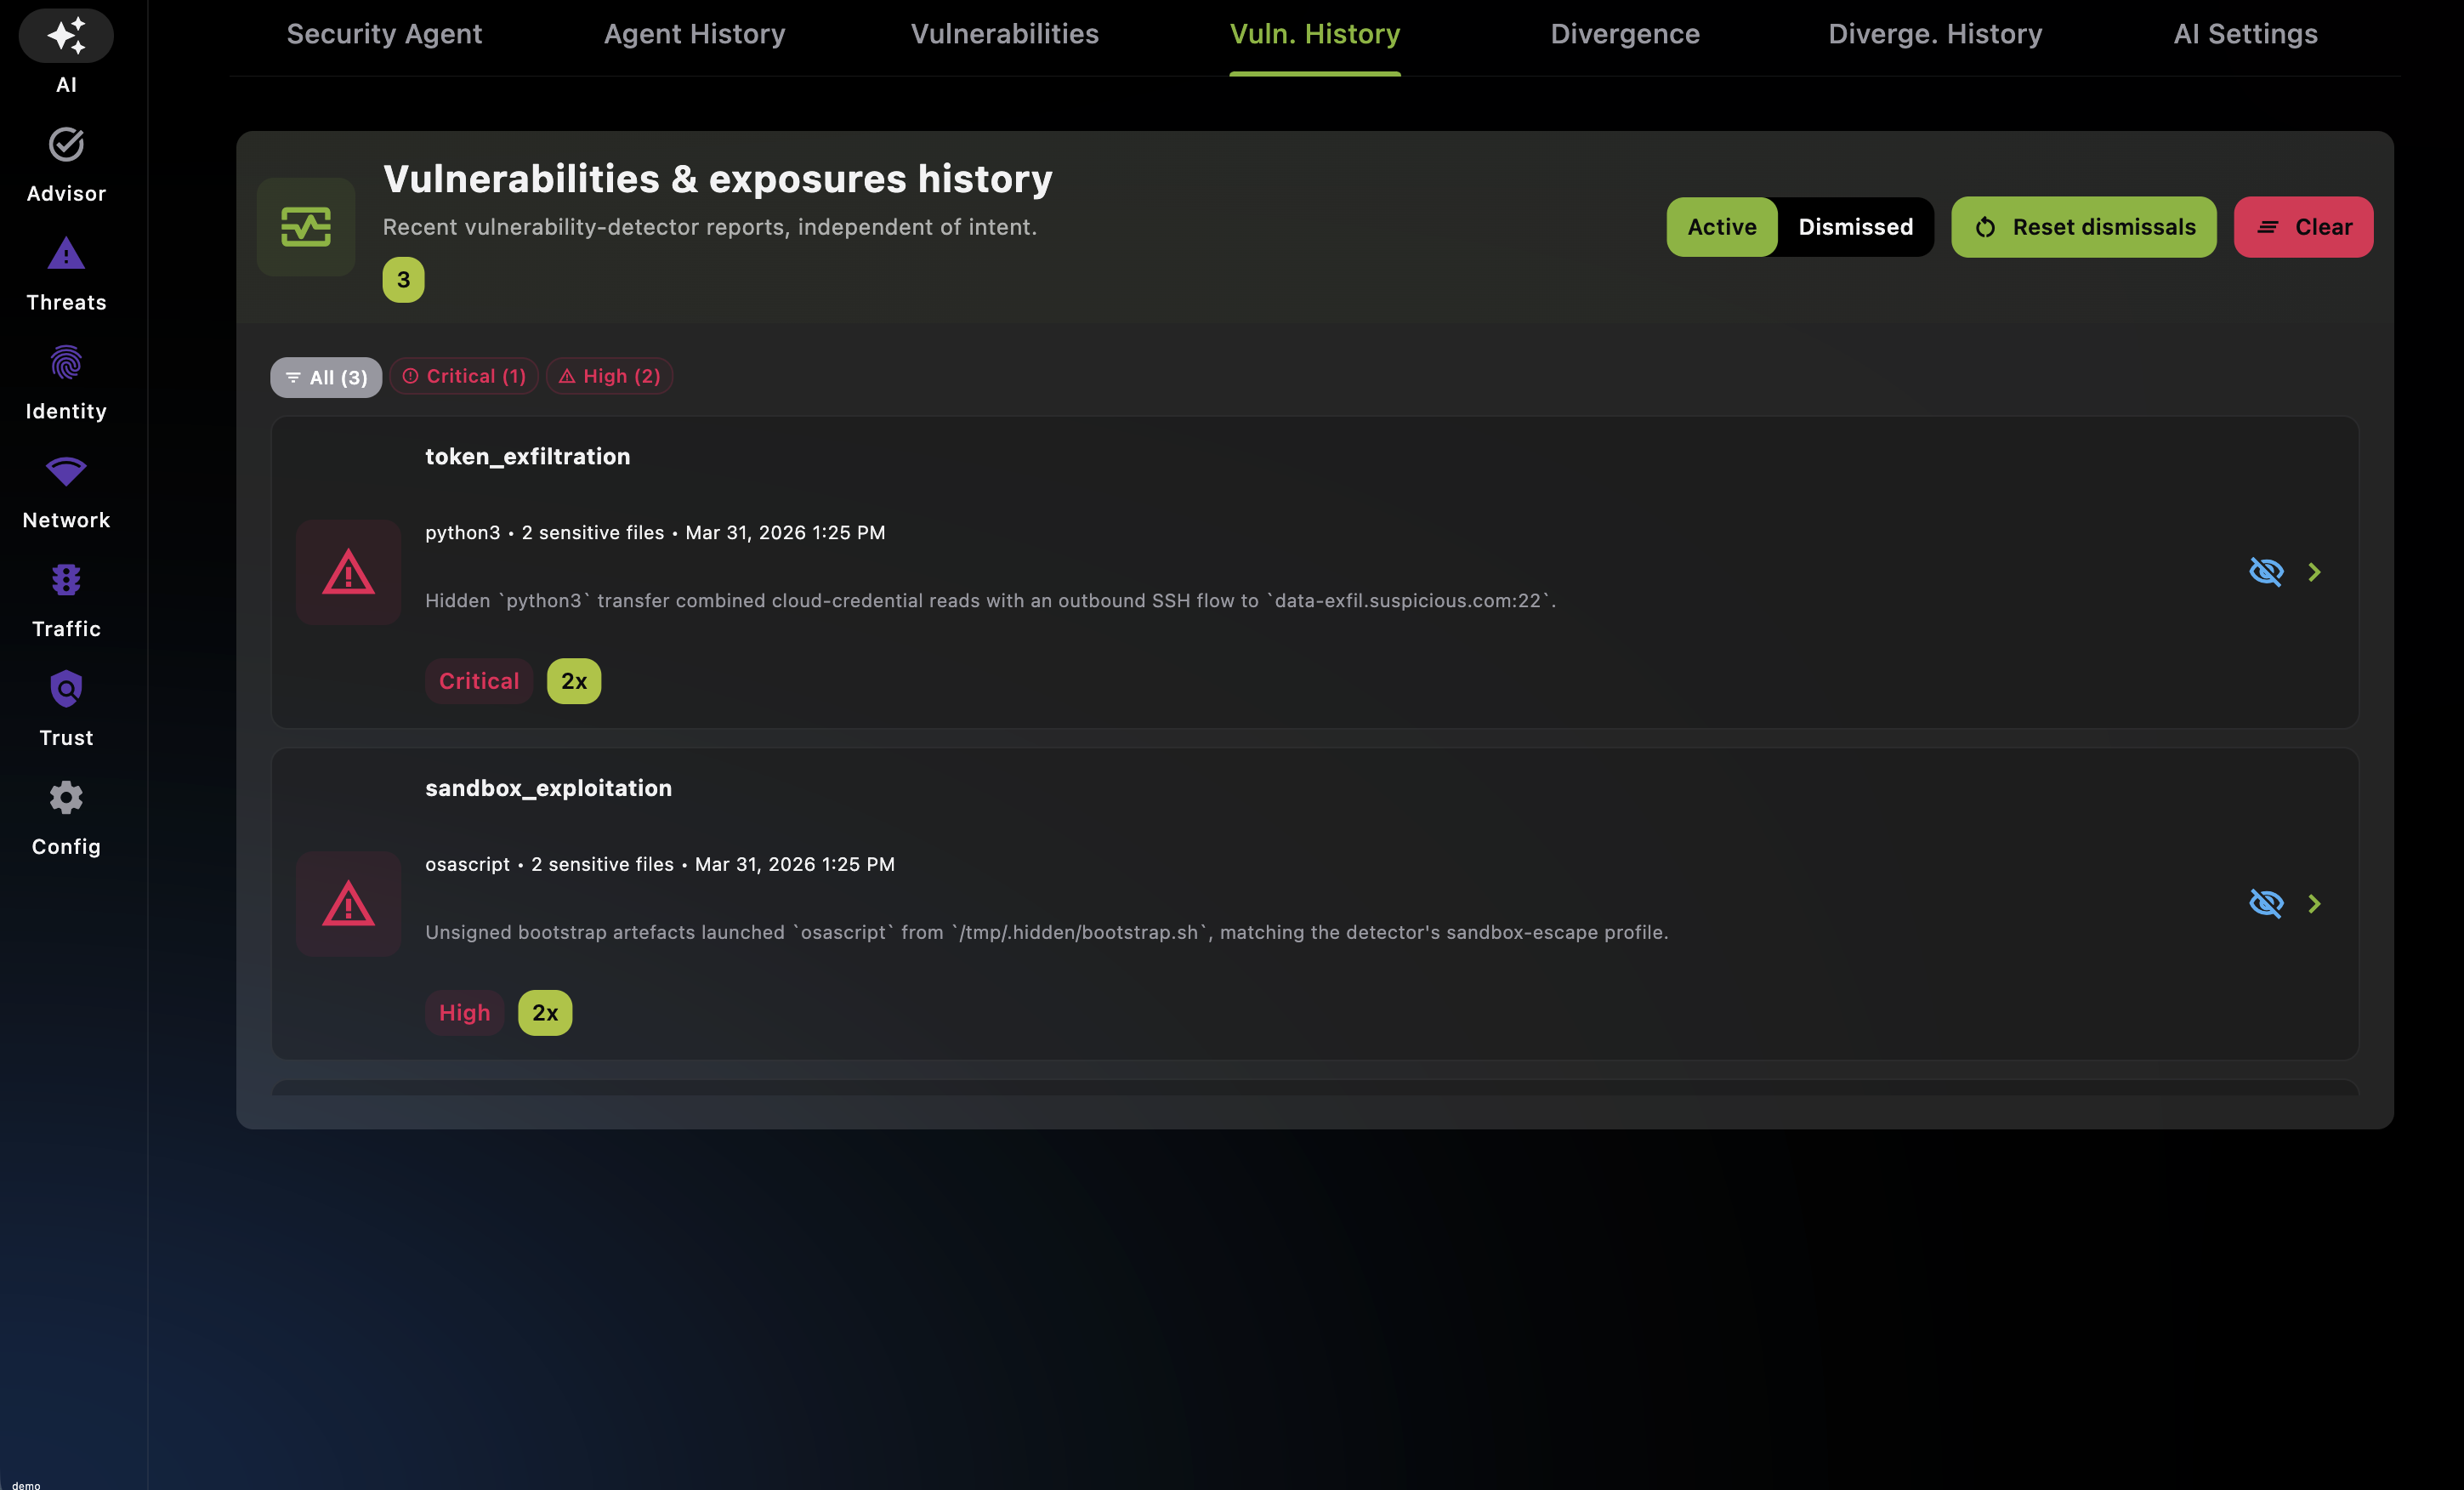Dismiss the token_exfiltration report via eye toggle
The width and height of the screenshot is (2464, 1490).
(2267, 572)
